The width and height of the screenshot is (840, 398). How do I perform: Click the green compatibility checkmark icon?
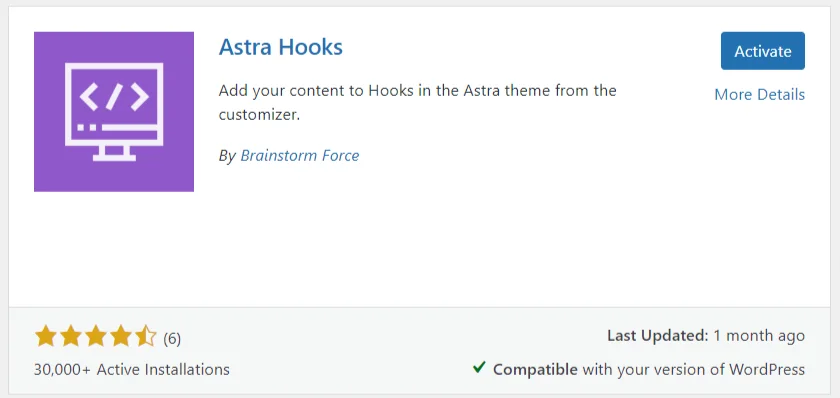(x=479, y=367)
